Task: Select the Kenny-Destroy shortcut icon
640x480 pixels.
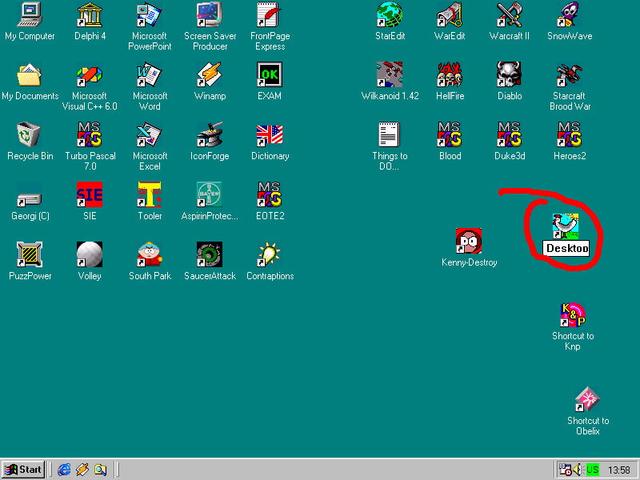Action: pos(469,241)
